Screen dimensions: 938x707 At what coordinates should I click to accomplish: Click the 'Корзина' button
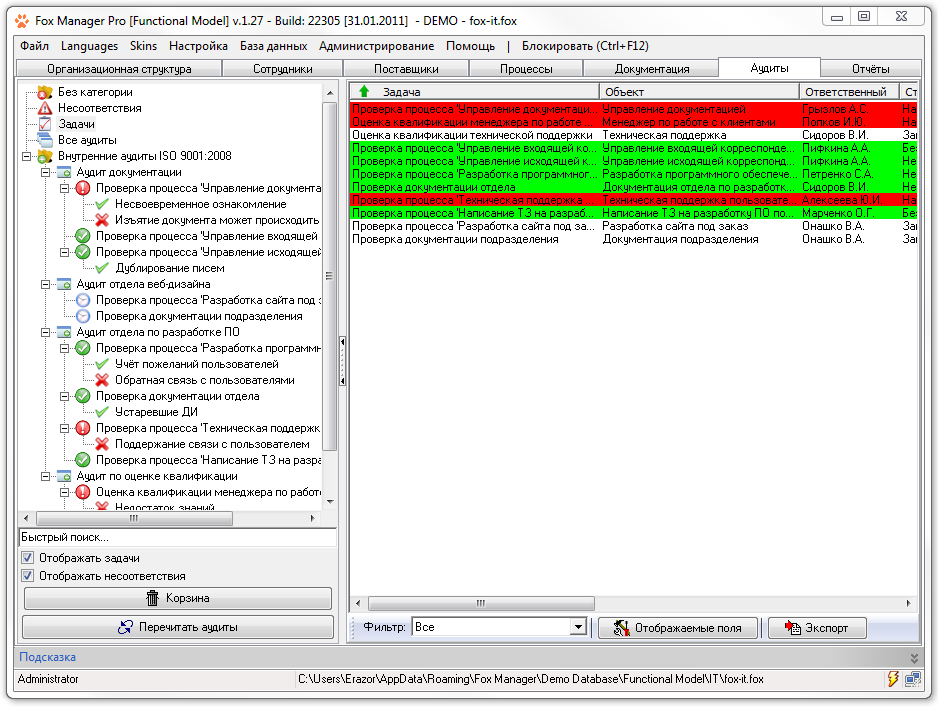coord(178,598)
